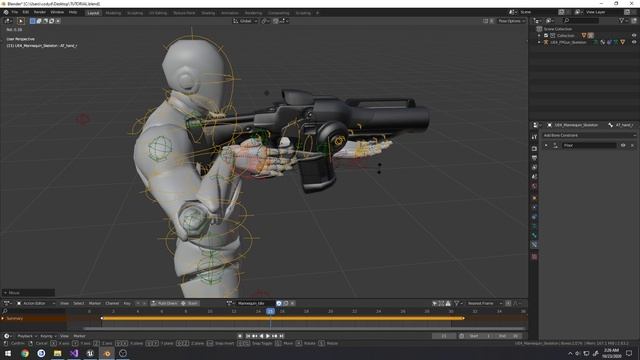Image resolution: width=640 pixels, height=360 pixels.
Task: Remove the Pivot constraint with X
Action: pos(632,145)
